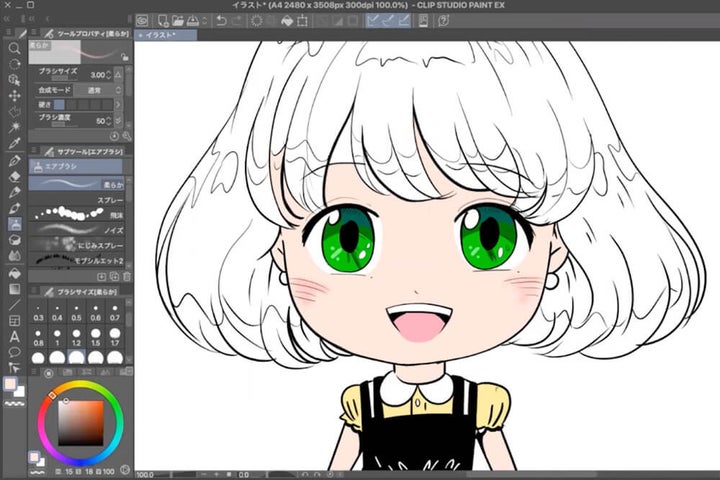
Task: Select the Text tool
Action: [x=14, y=336]
